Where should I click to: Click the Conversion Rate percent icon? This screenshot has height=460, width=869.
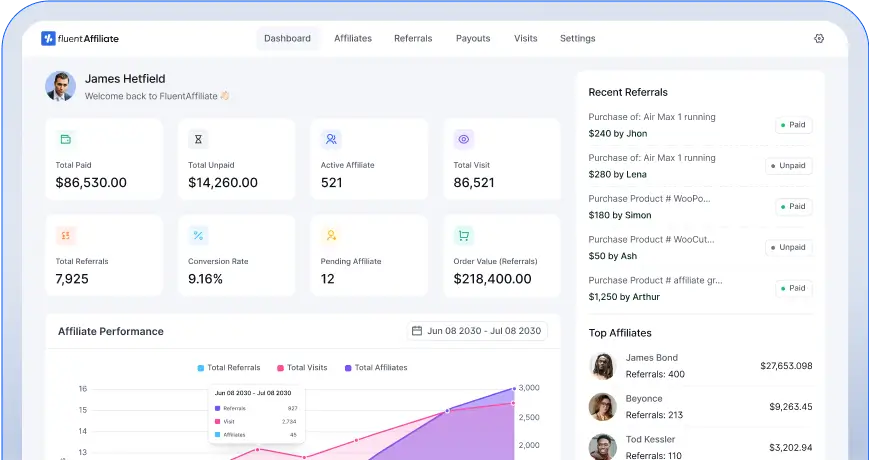point(198,236)
